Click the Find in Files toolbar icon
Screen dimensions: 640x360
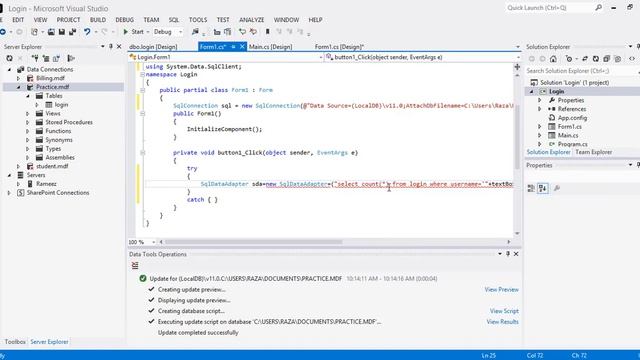[195, 32]
